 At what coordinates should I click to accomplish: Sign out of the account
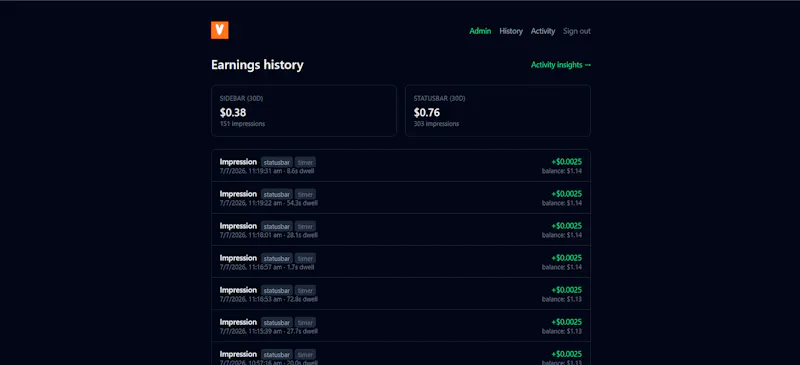577,31
